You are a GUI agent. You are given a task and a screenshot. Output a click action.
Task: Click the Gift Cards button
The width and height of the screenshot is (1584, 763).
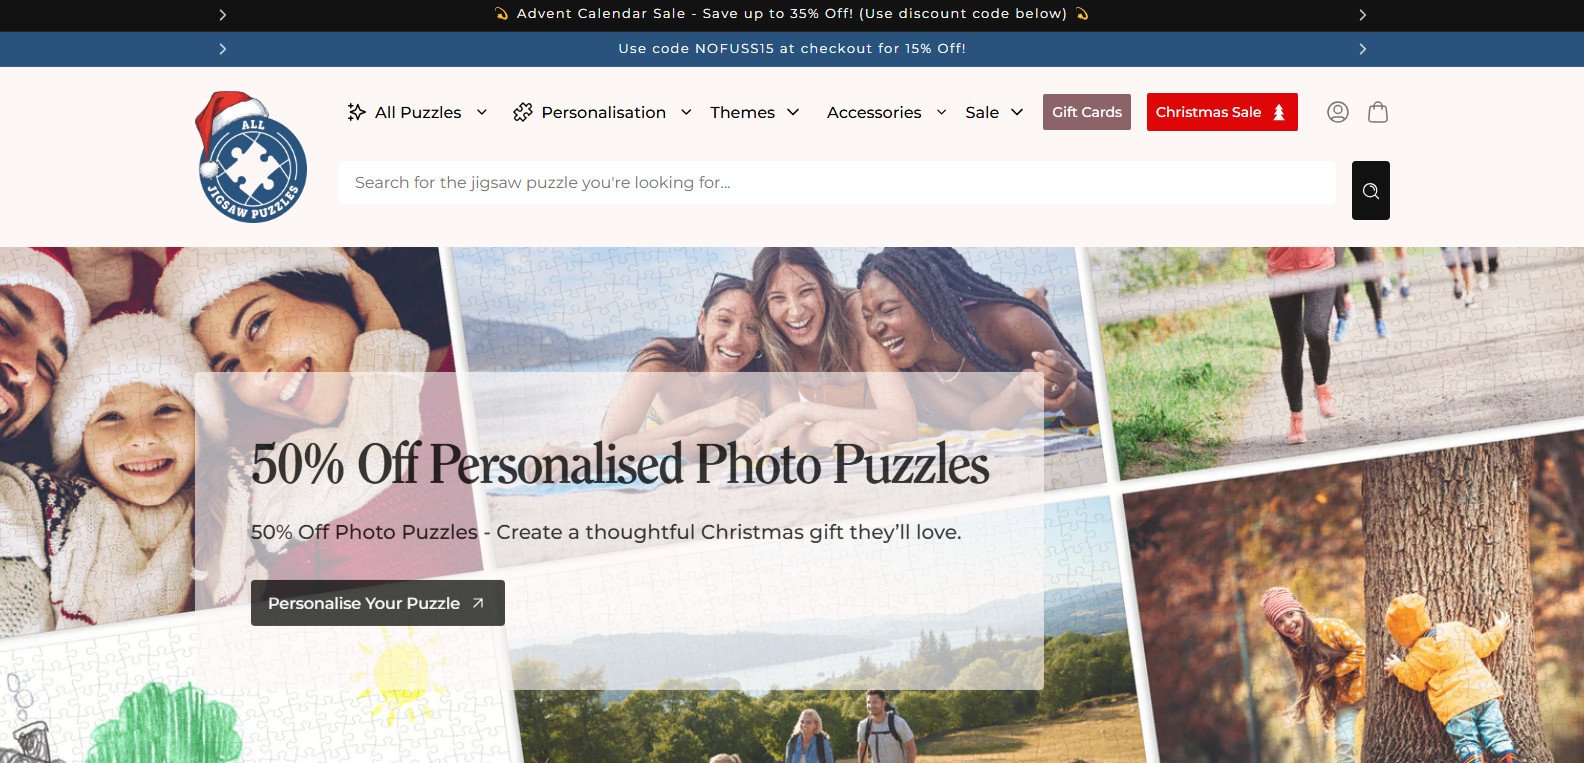pos(1087,112)
